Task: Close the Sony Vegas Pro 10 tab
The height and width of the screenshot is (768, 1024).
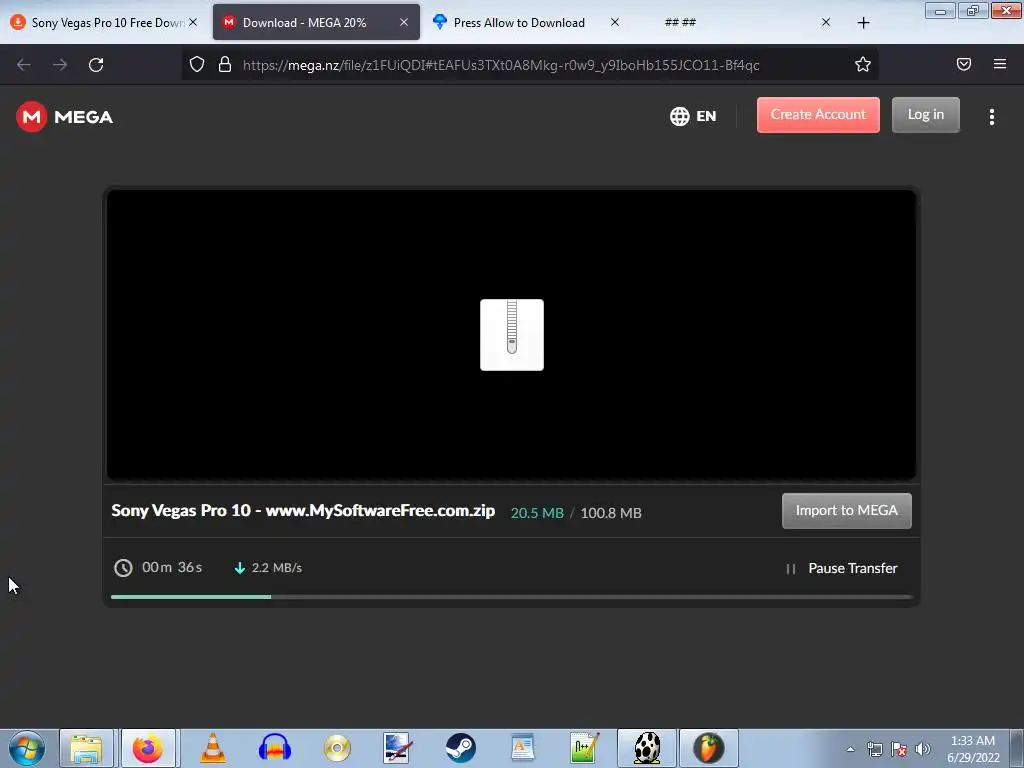Action: [193, 22]
